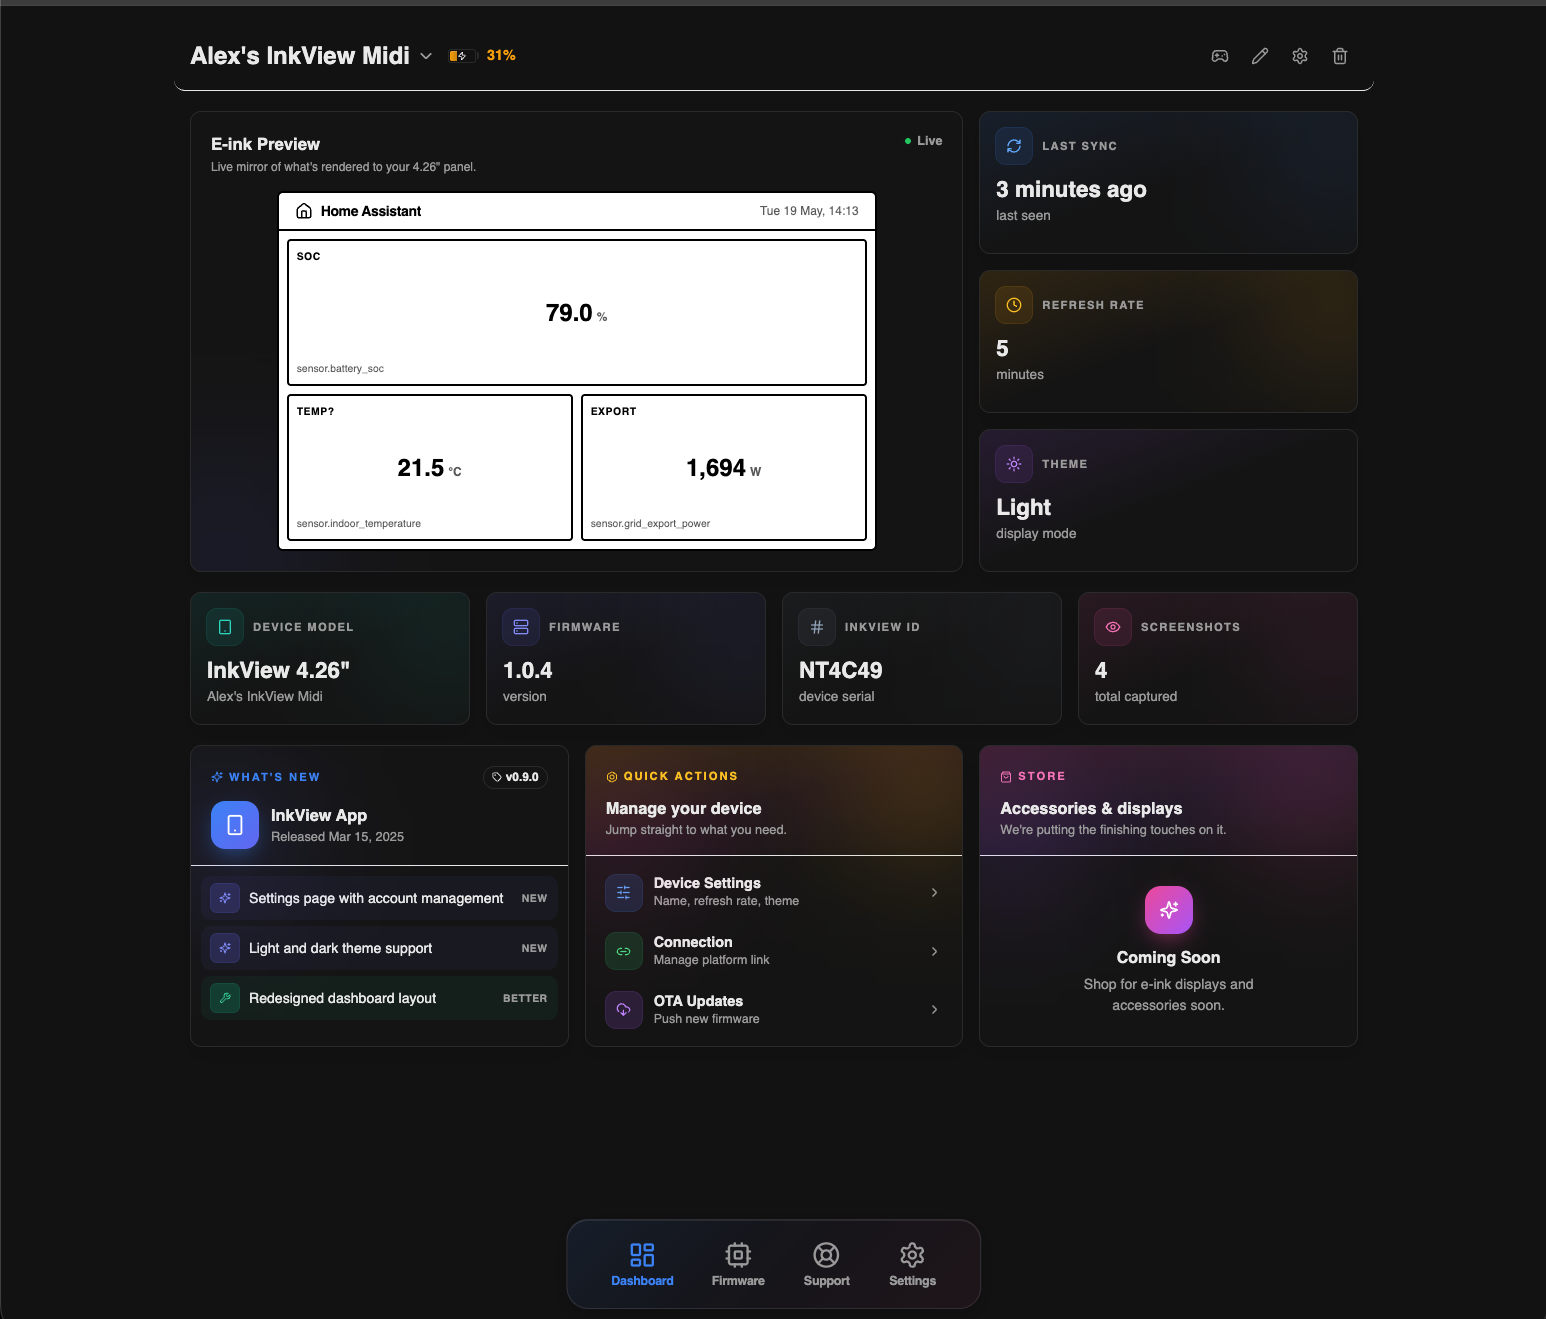Click the InkView App blue icon
The height and width of the screenshot is (1319, 1546).
click(x=235, y=825)
